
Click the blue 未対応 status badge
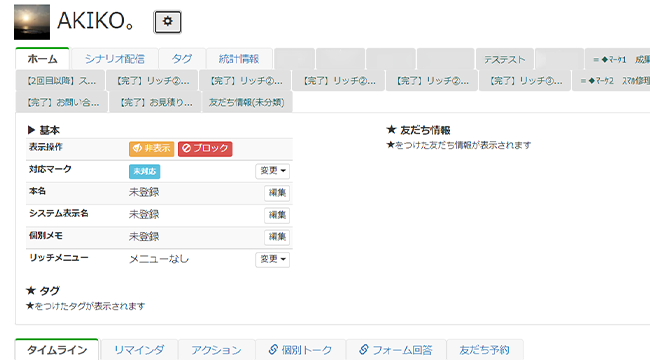click(144, 171)
